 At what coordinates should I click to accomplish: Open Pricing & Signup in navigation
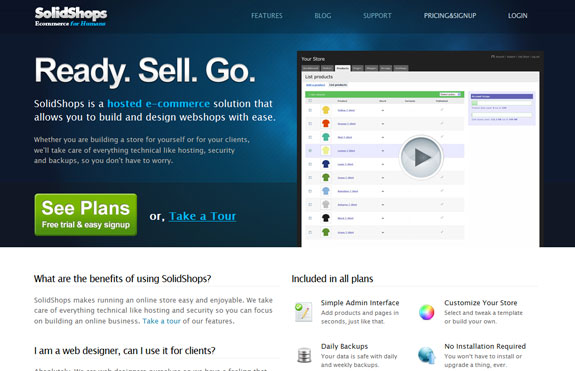pyautogui.click(x=450, y=16)
